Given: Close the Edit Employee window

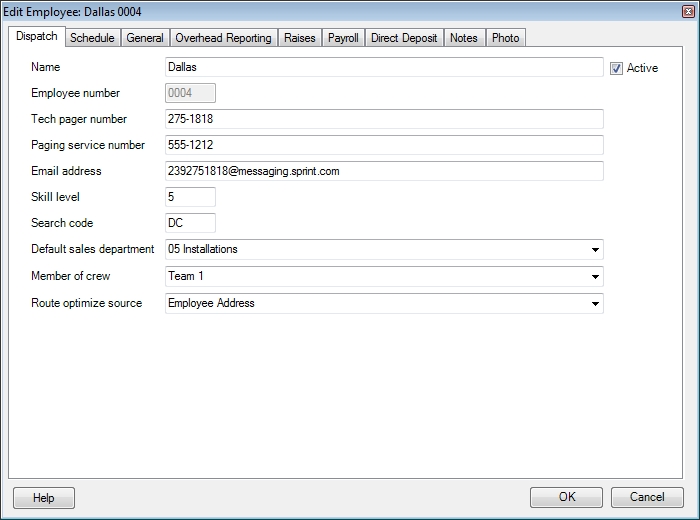Looking at the screenshot, I should (688, 12).
